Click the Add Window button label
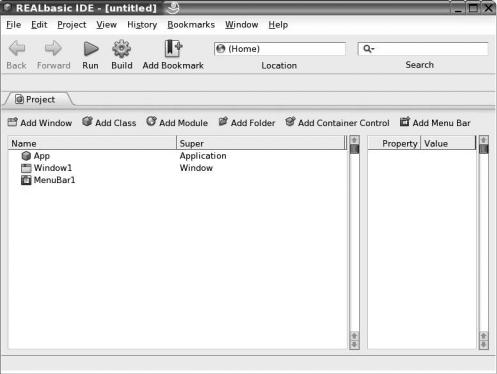This screenshot has width=497, height=374. (x=46, y=123)
